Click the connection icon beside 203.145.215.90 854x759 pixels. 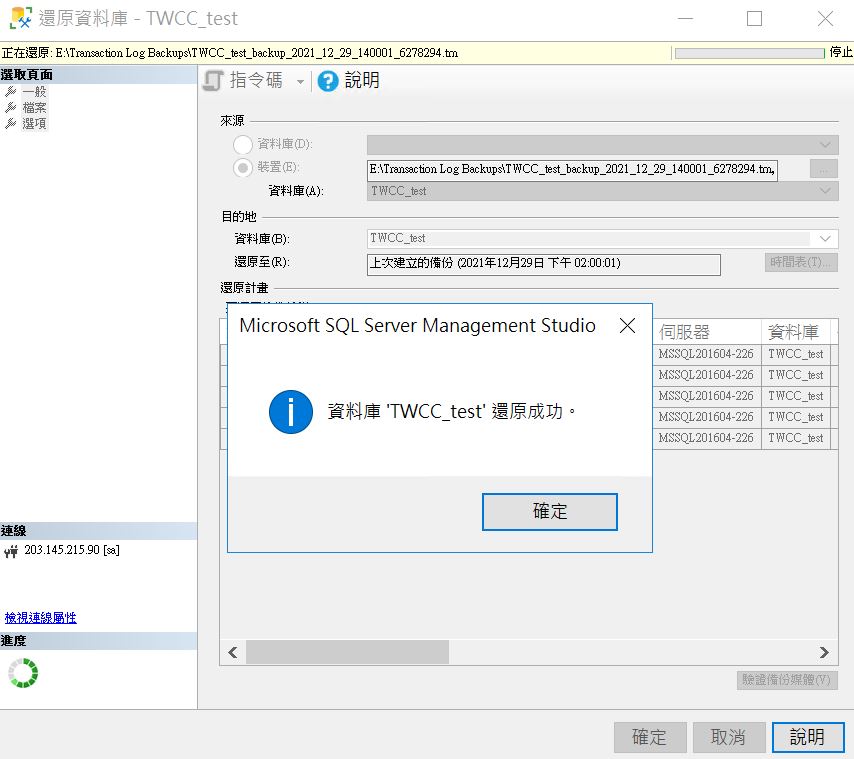(x=11, y=551)
